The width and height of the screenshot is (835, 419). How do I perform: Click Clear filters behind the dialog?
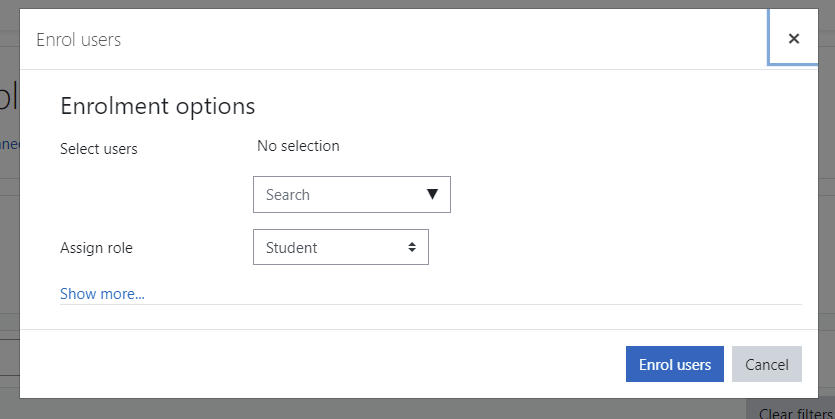pos(795,413)
